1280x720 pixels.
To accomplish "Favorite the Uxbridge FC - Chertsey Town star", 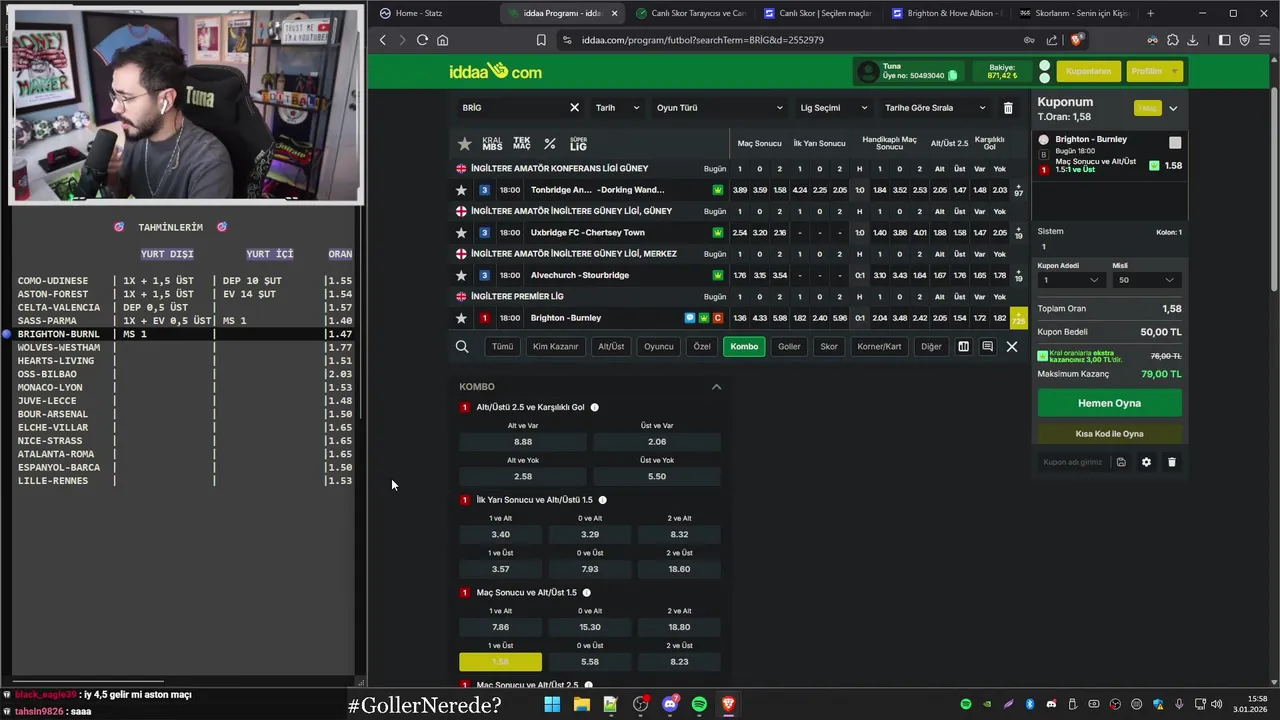I will pos(461,233).
